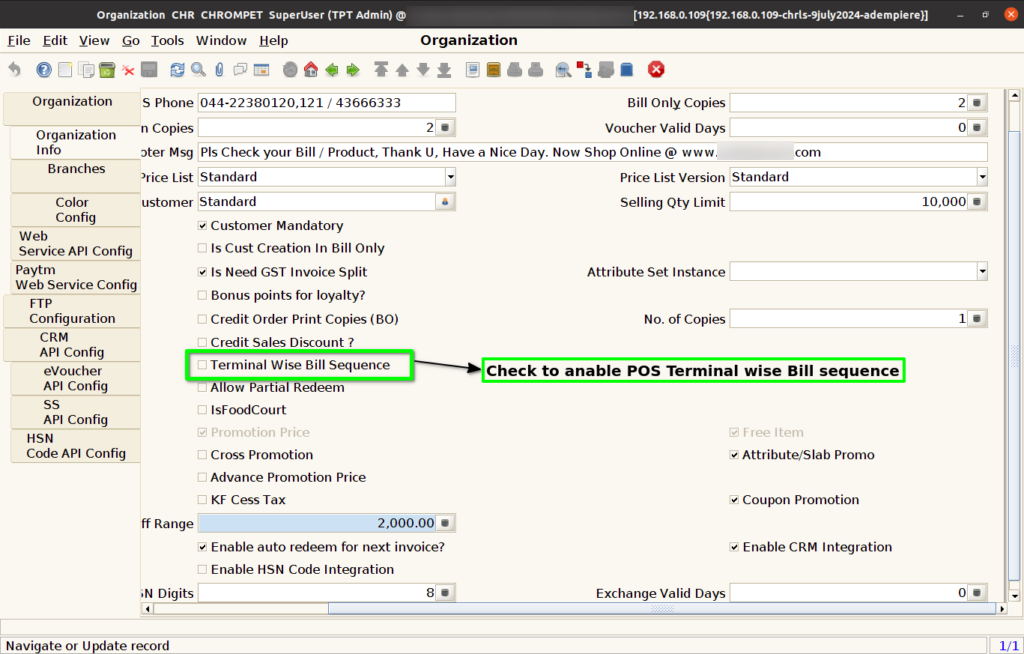Open the Edit menu

pos(55,41)
